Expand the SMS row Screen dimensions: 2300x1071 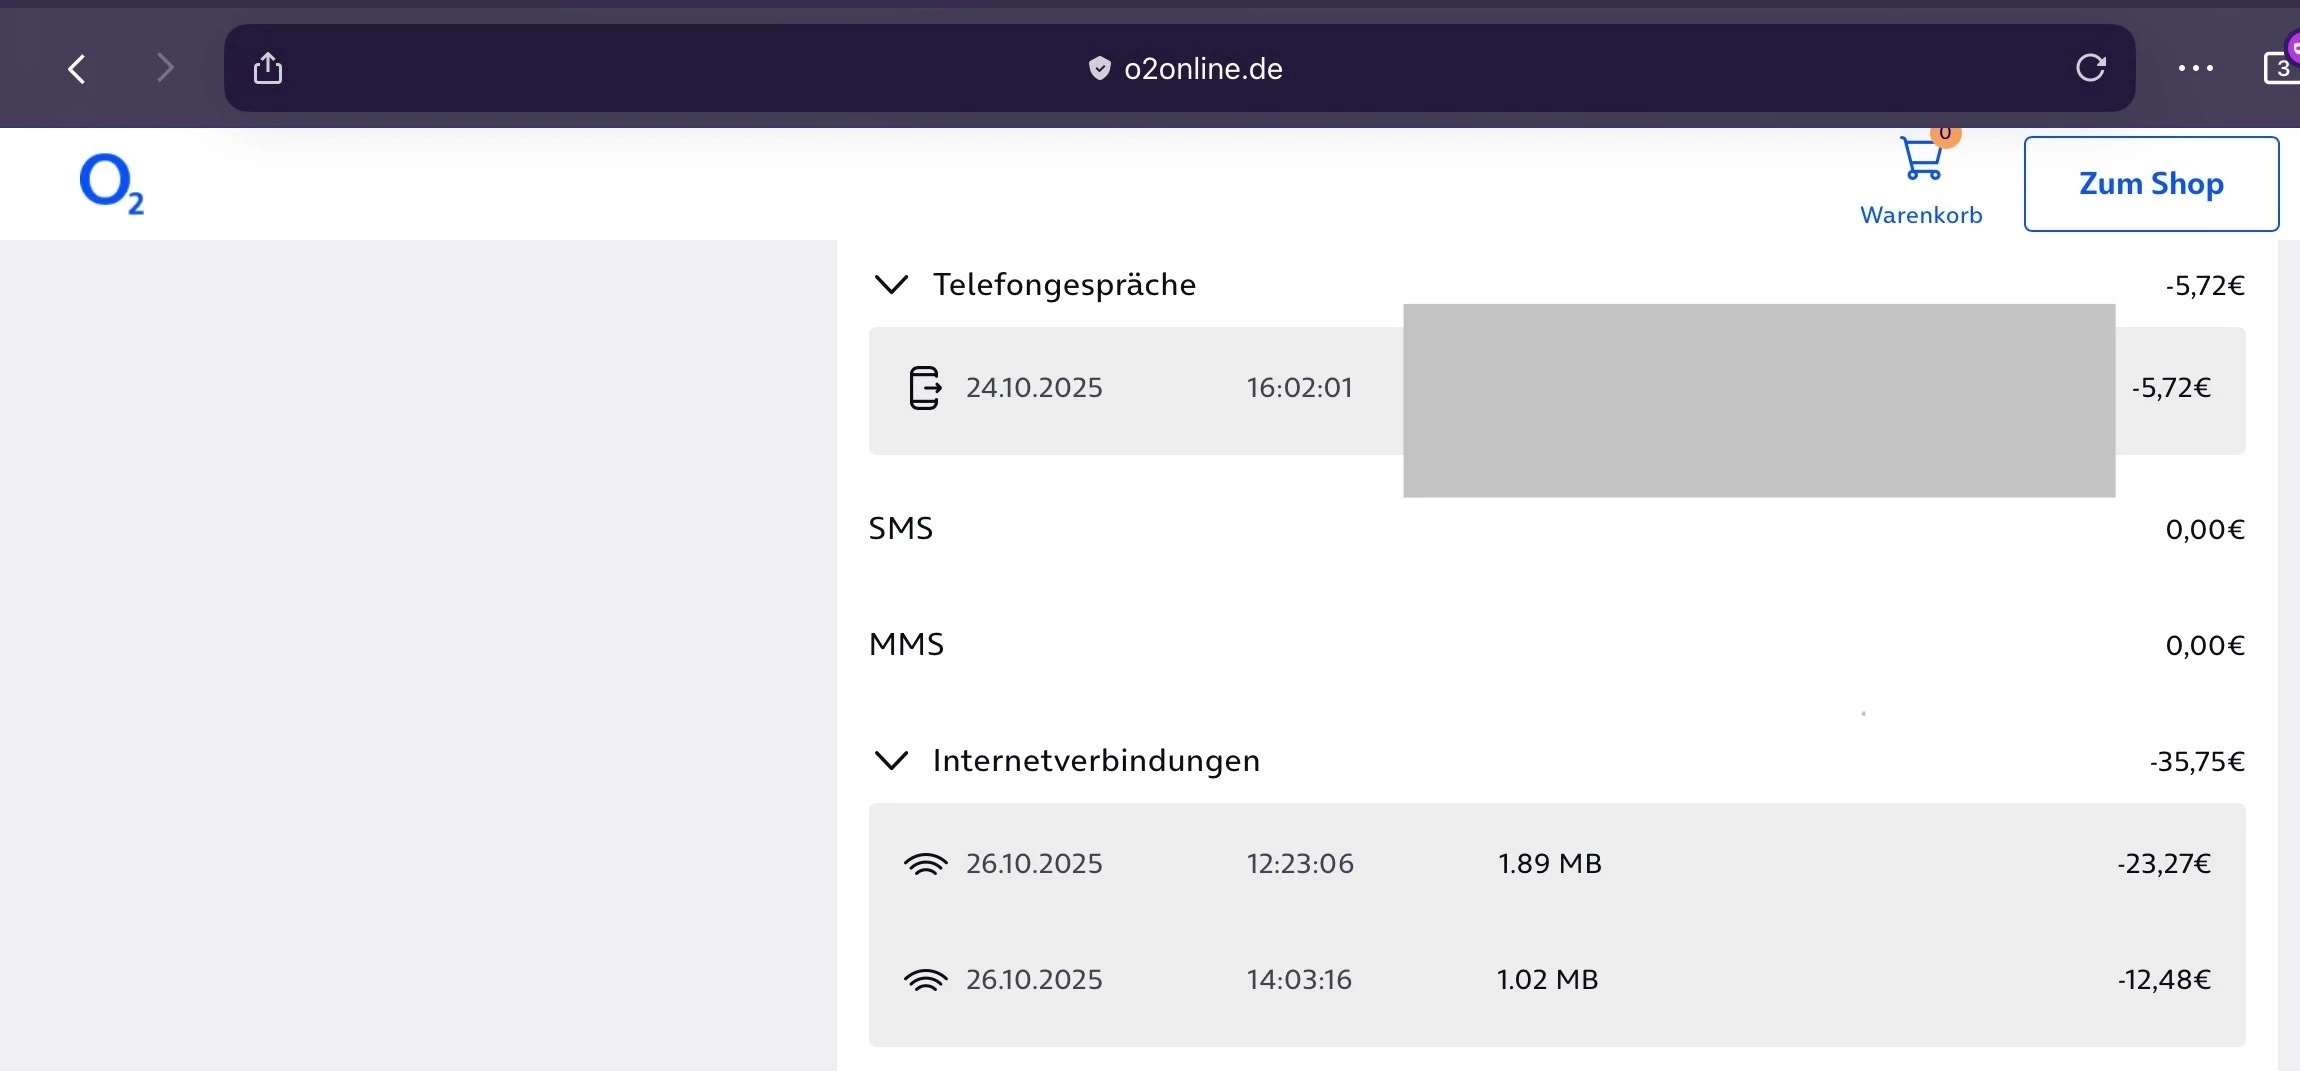(x=901, y=528)
